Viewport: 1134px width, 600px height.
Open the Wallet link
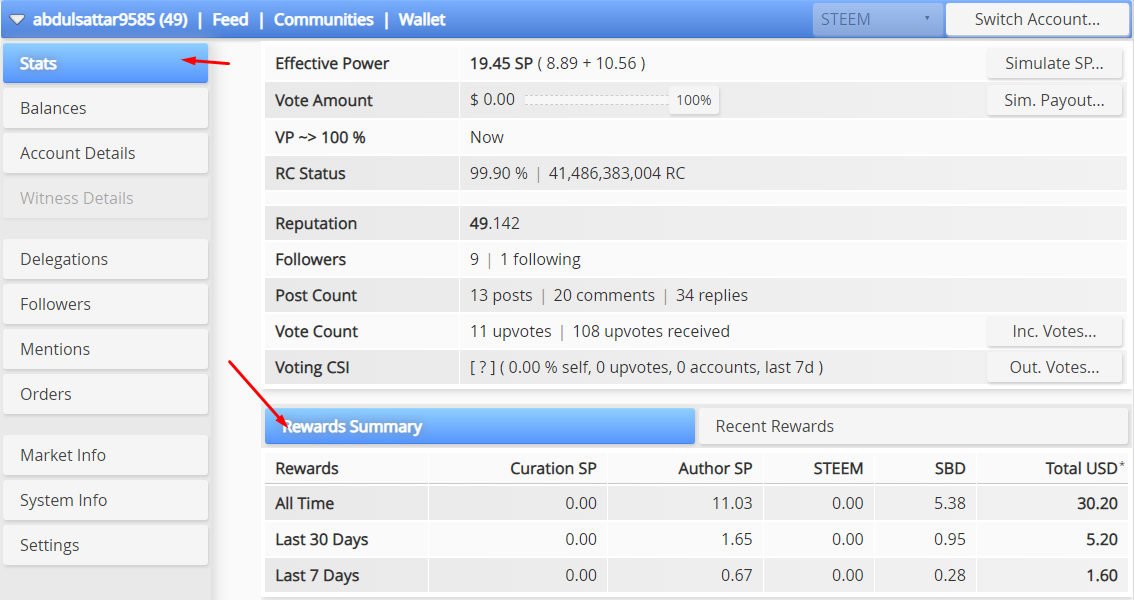[422, 20]
